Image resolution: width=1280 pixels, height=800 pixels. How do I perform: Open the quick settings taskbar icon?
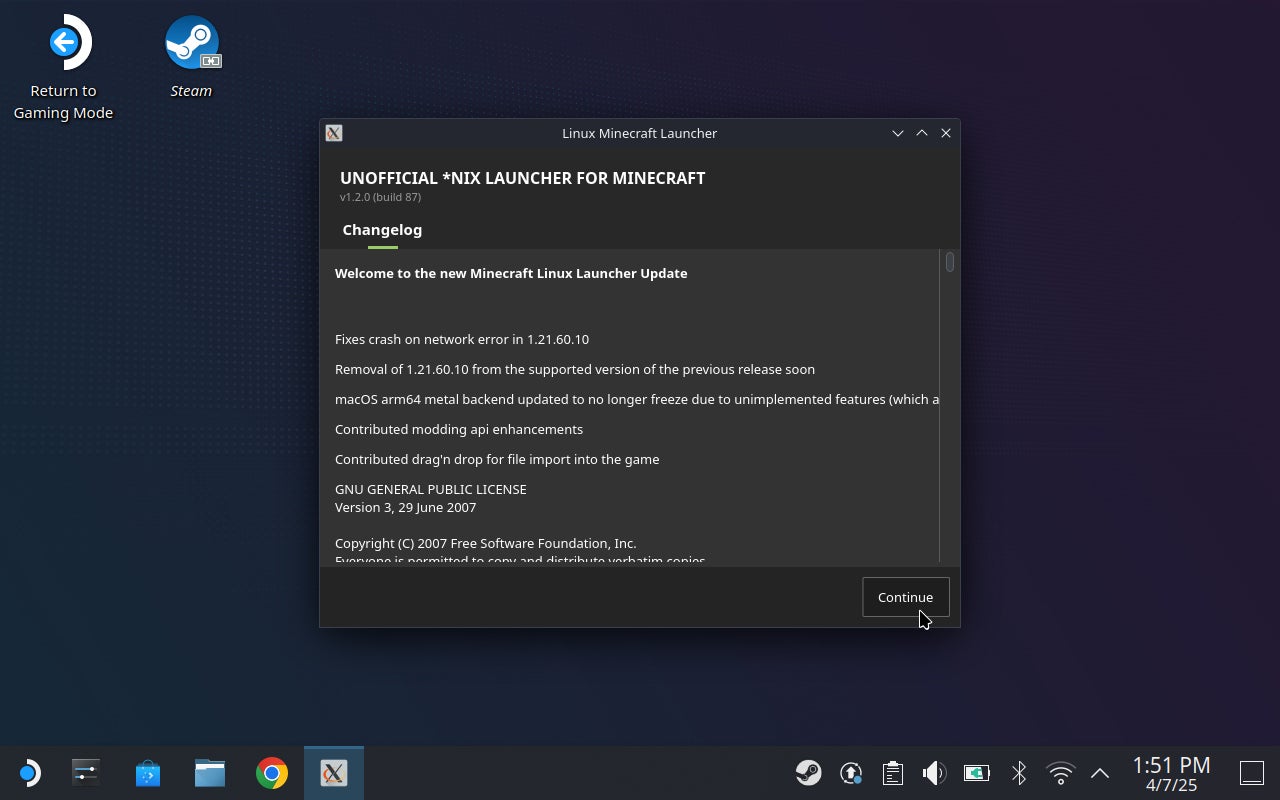tap(85, 772)
